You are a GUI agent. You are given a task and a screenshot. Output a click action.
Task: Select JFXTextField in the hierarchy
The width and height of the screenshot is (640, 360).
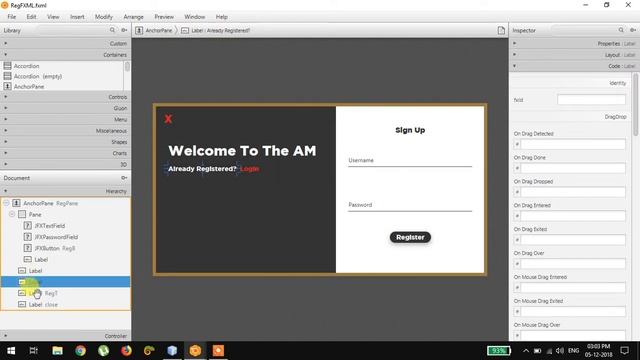point(66,226)
